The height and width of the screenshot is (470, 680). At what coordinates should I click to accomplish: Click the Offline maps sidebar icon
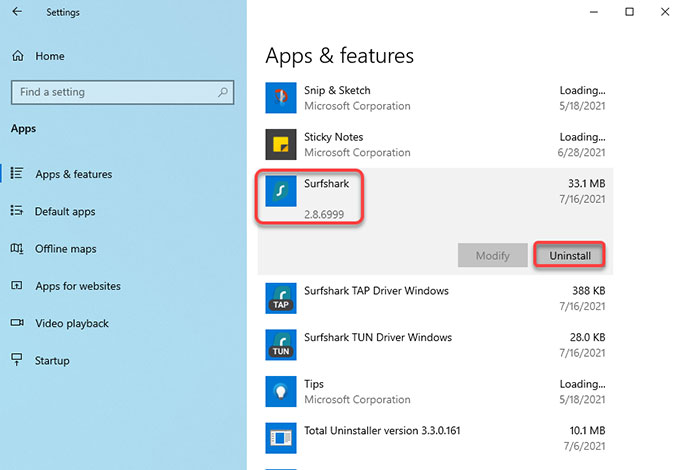(17, 248)
